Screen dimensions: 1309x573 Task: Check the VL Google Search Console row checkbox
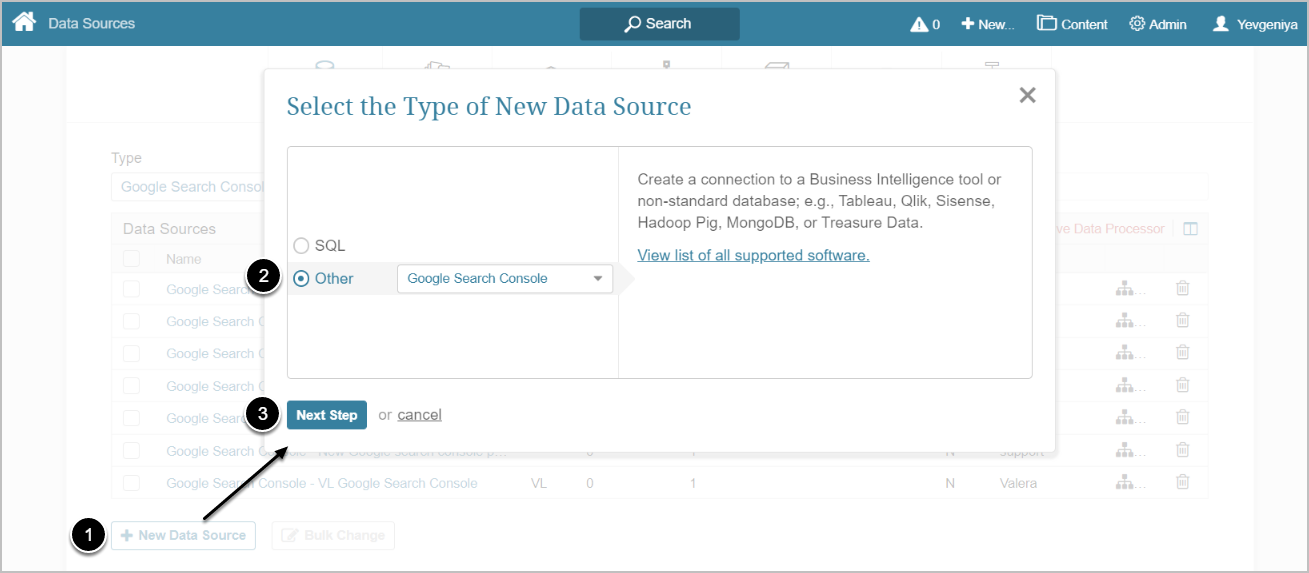[131, 483]
